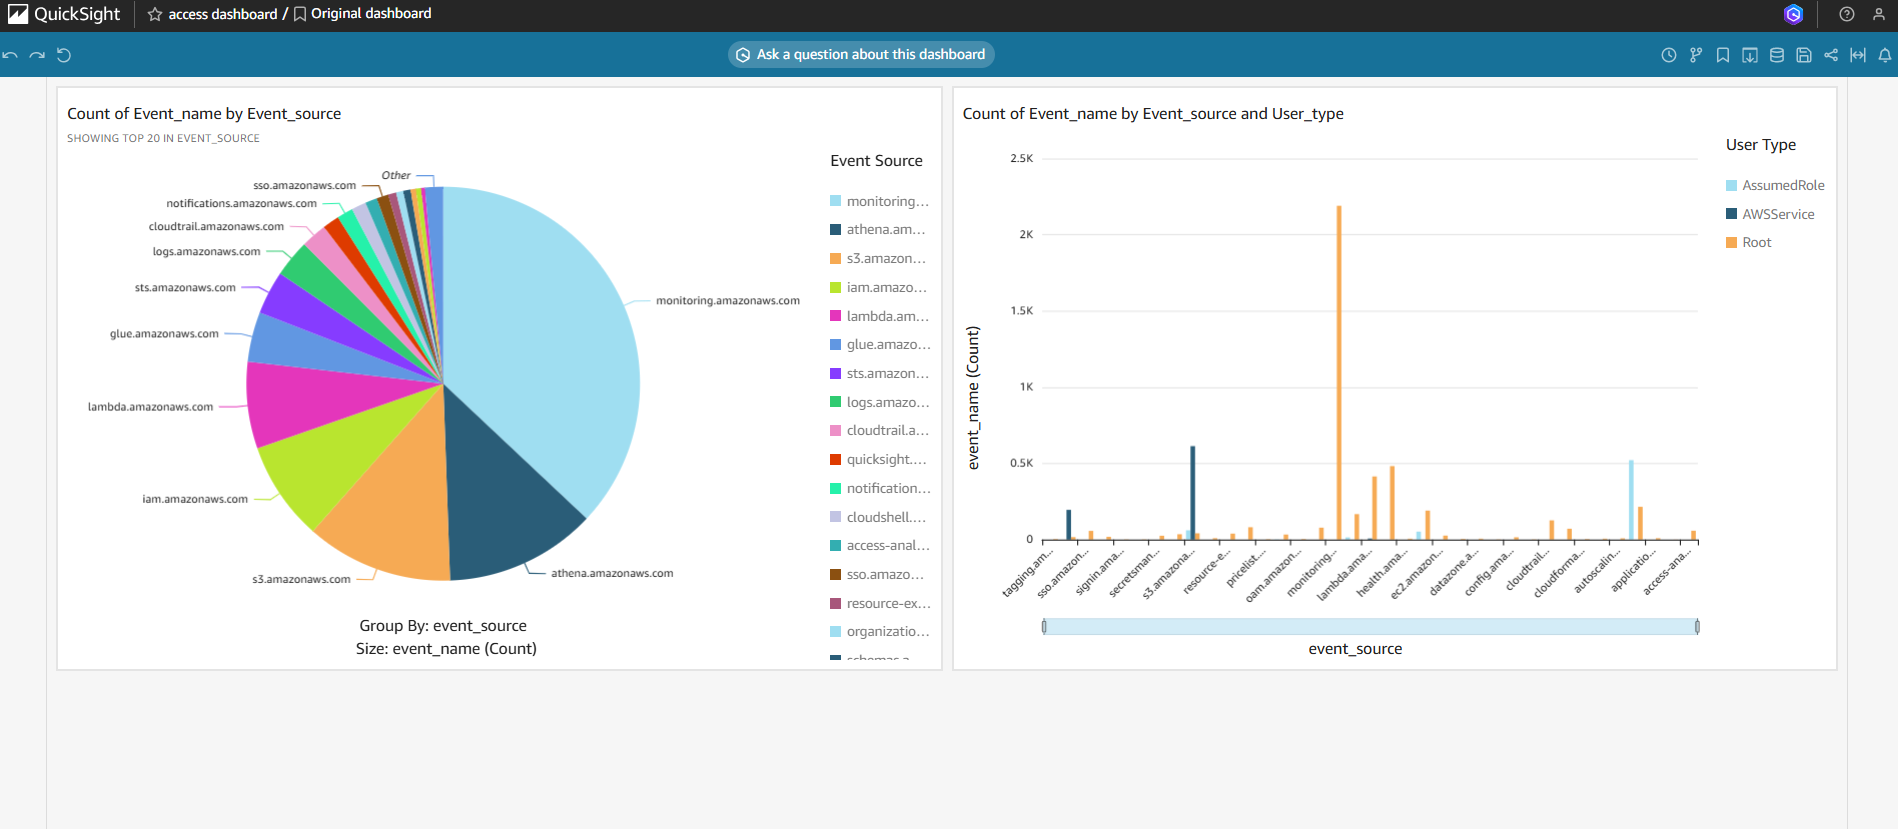
Task: Click the Share icon
Action: 1831,55
